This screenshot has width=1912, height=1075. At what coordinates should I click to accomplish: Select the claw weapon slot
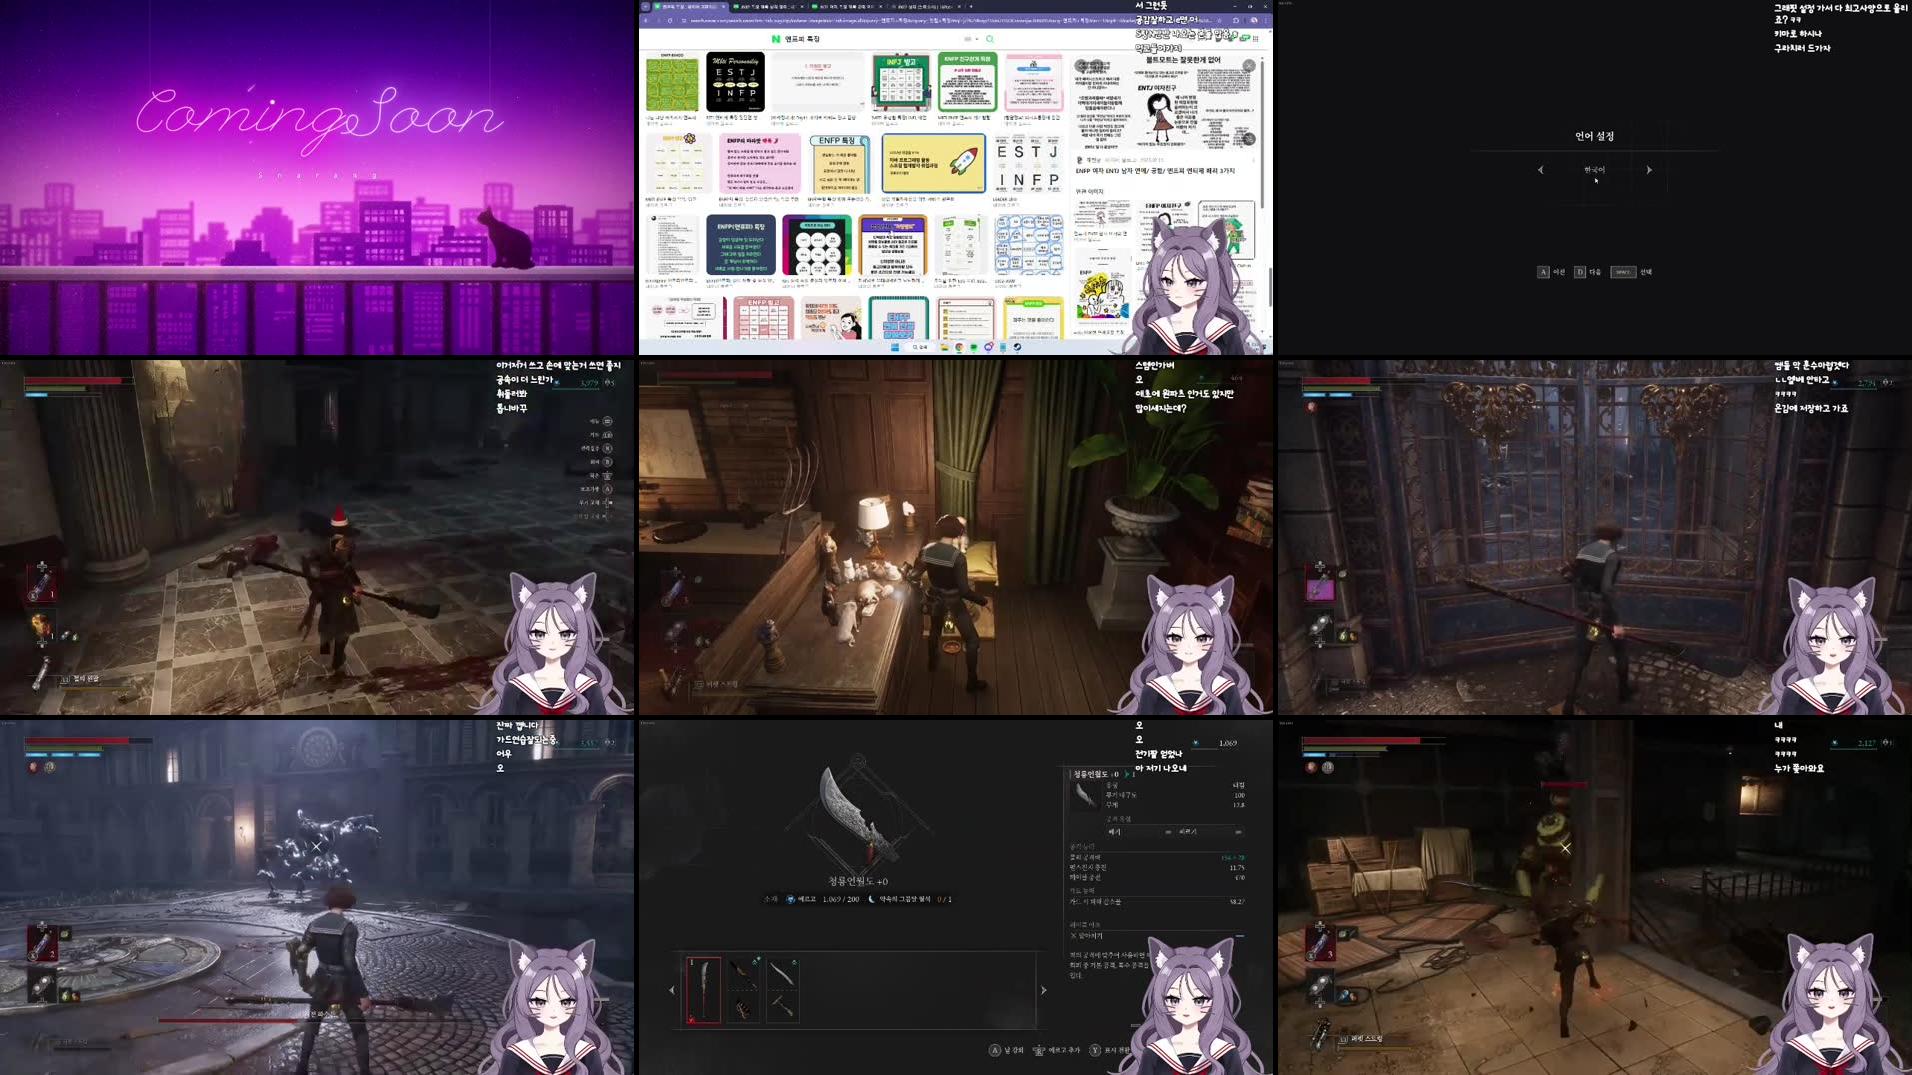click(x=742, y=1007)
